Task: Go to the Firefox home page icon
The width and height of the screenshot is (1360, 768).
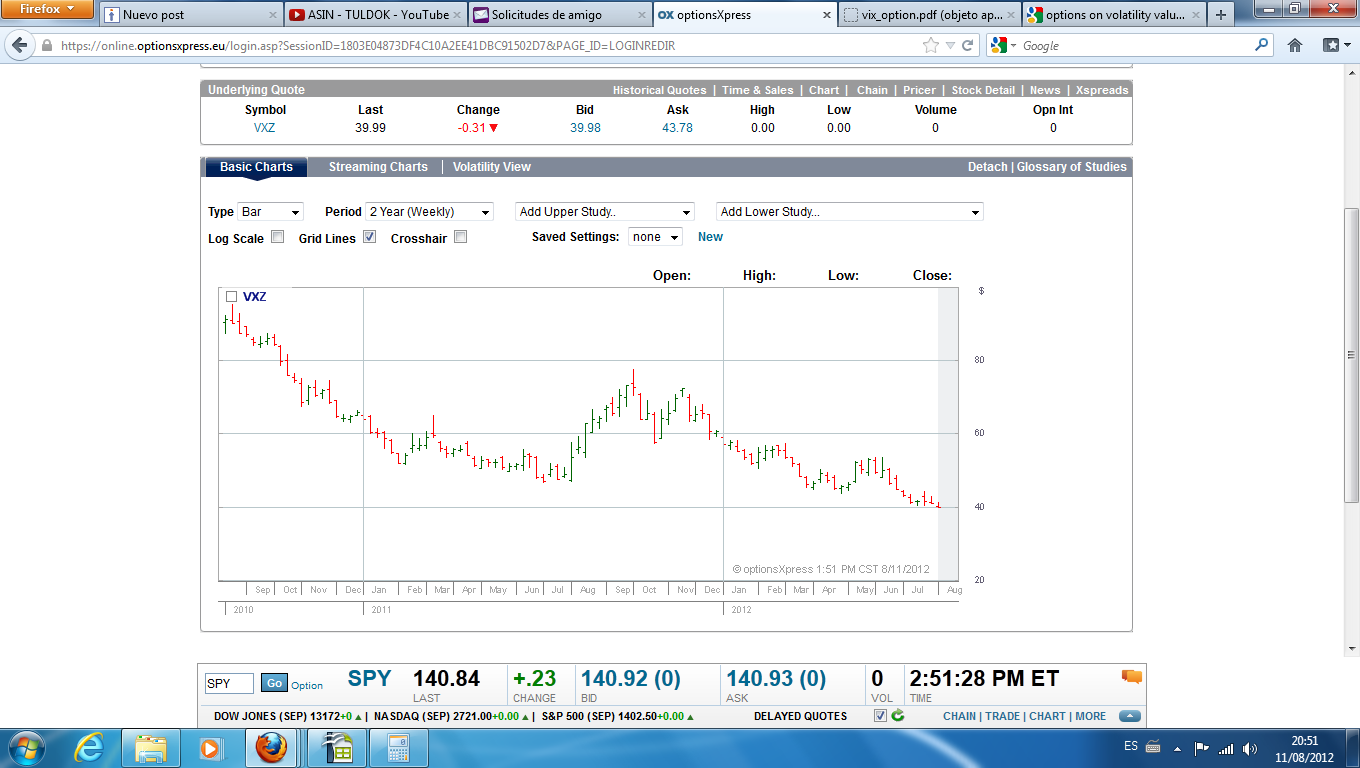Action: click(1295, 45)
